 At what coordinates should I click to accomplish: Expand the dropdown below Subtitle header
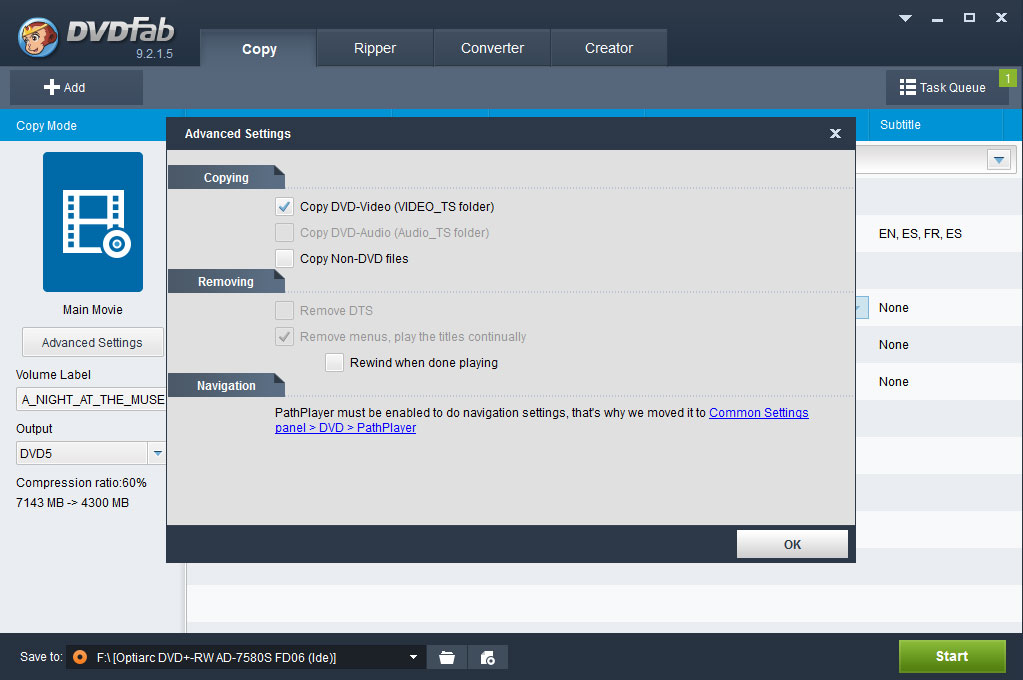tap(998, 160)
